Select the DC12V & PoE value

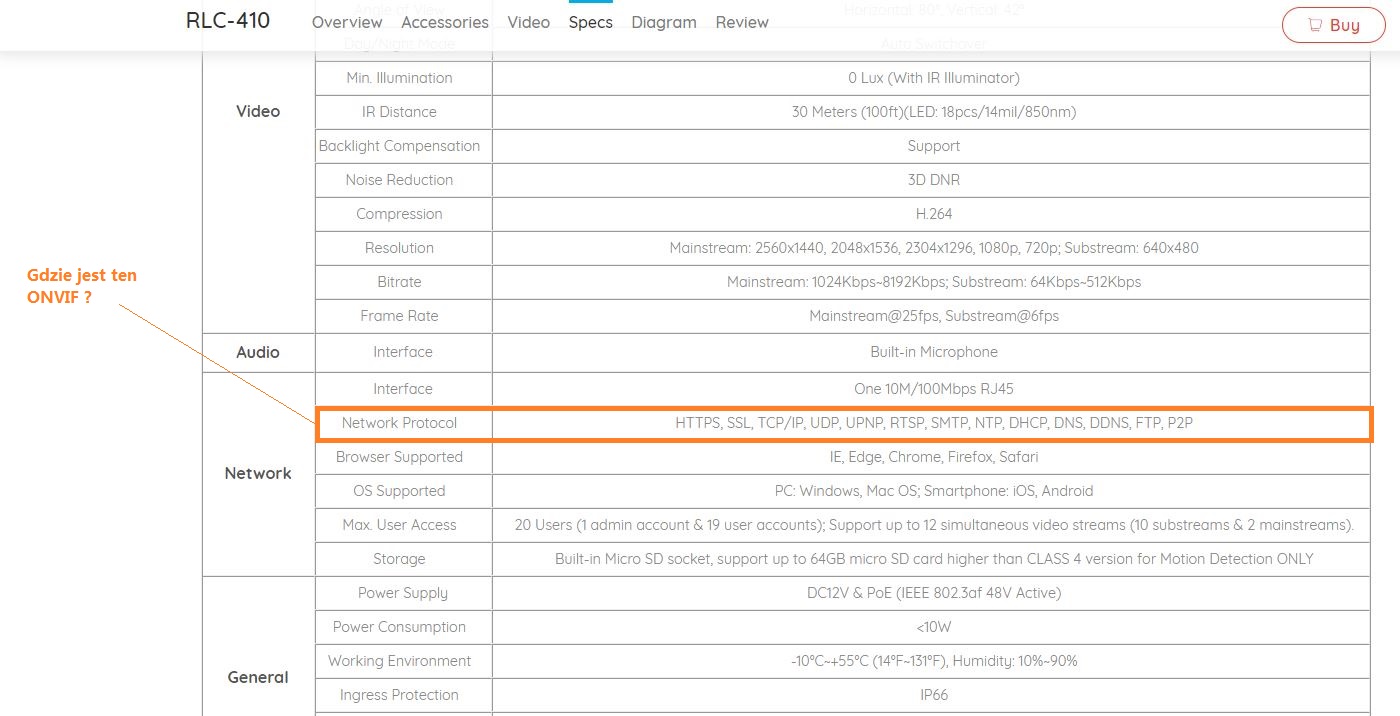(934, 593)
